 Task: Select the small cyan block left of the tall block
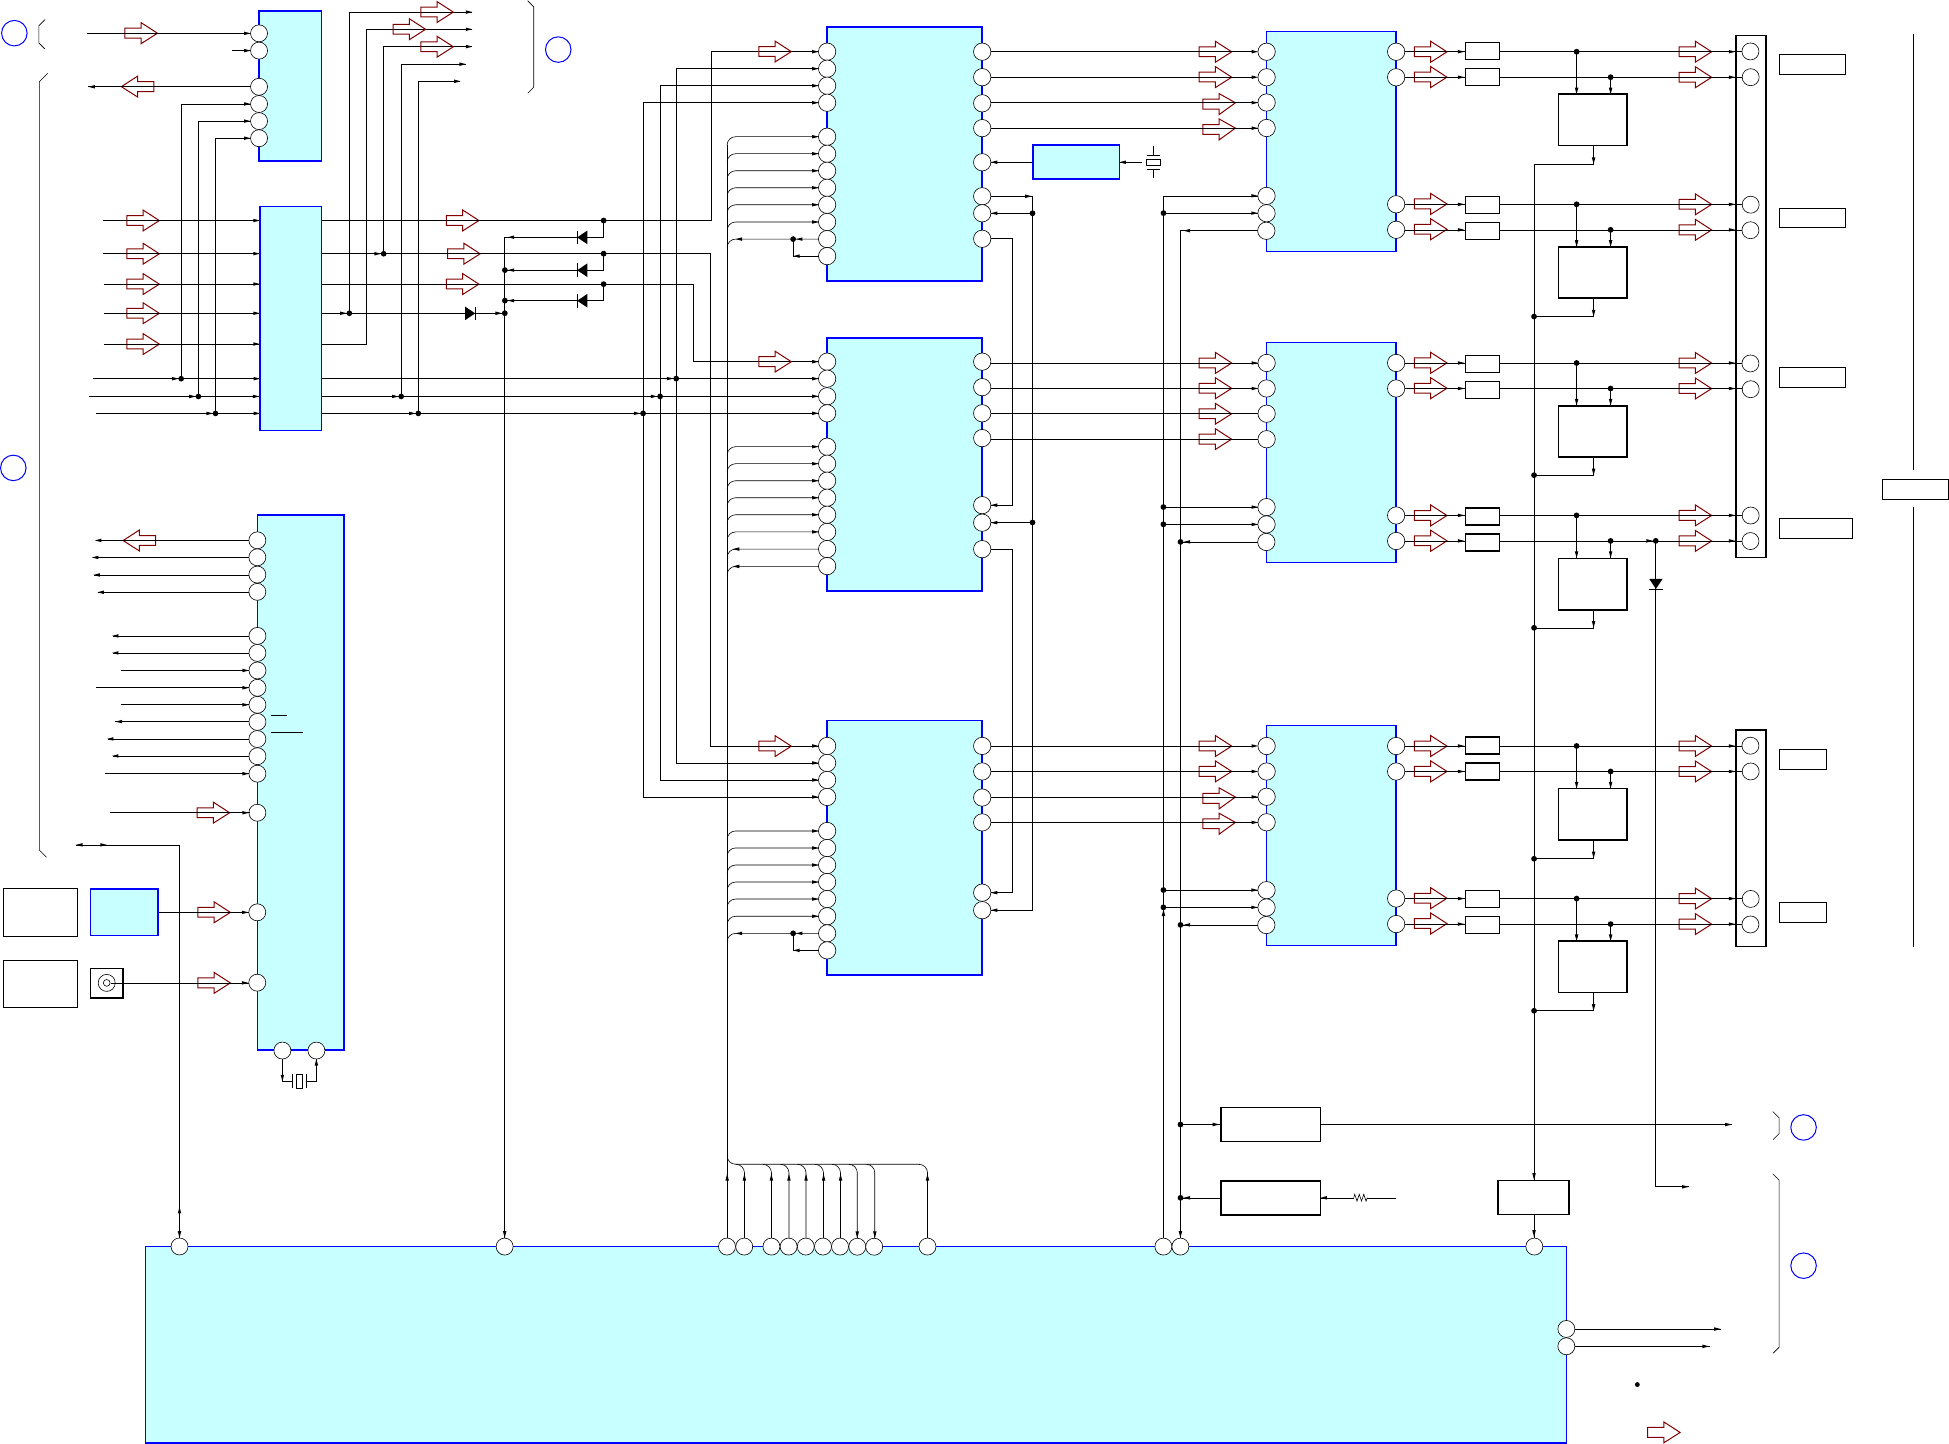(x=124, y=912)
